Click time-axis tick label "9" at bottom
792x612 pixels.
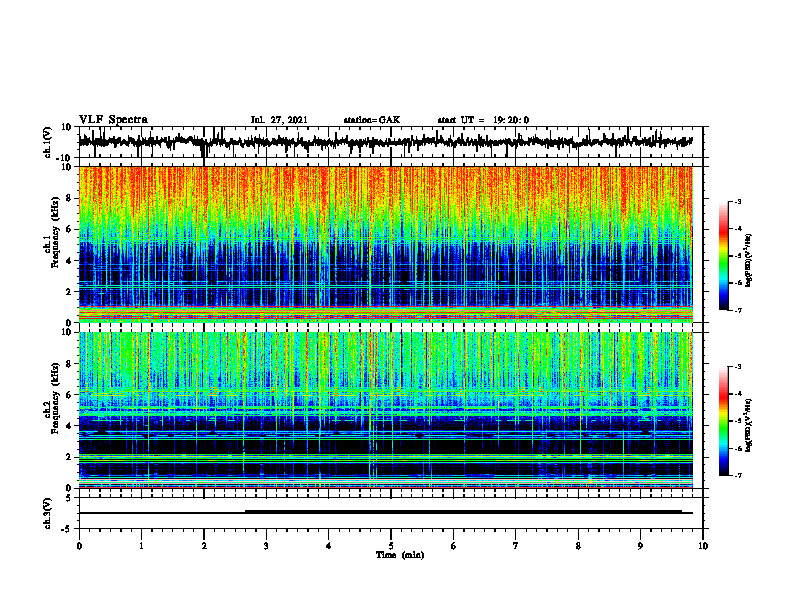[x=640, y=546]
